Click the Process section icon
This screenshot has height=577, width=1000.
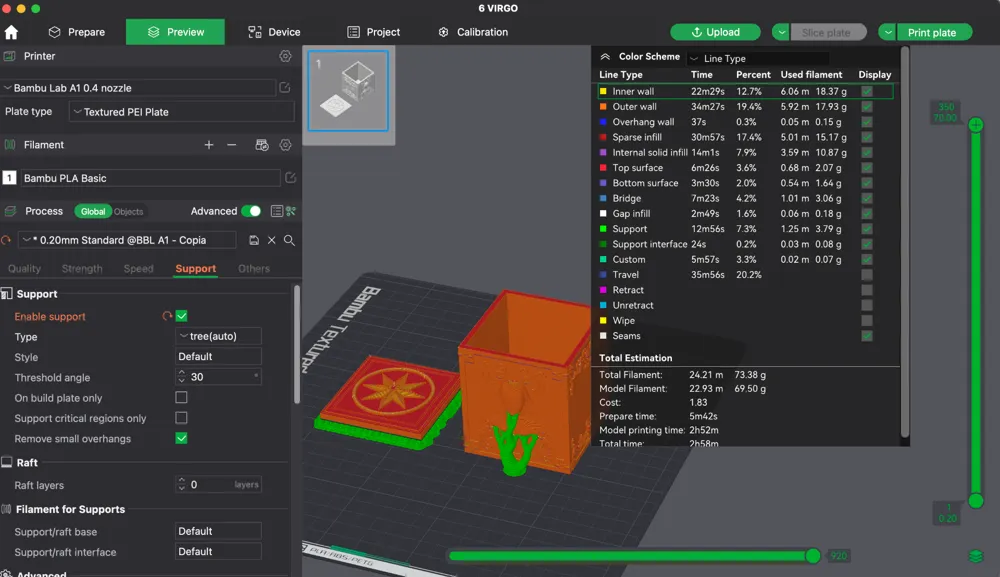pyautogui.click(x=10, y=211)
